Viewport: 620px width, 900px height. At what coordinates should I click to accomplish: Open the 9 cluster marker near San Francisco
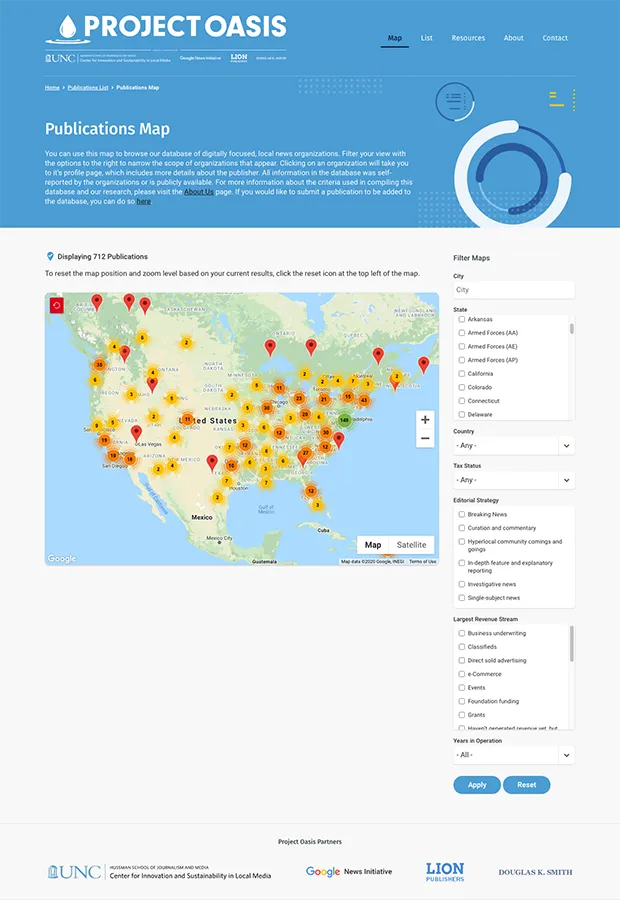coord(97,426)
